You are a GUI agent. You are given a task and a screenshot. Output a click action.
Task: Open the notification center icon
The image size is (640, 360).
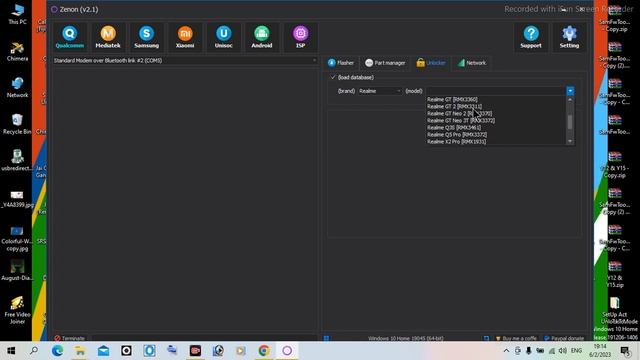(x=625, y=351)
